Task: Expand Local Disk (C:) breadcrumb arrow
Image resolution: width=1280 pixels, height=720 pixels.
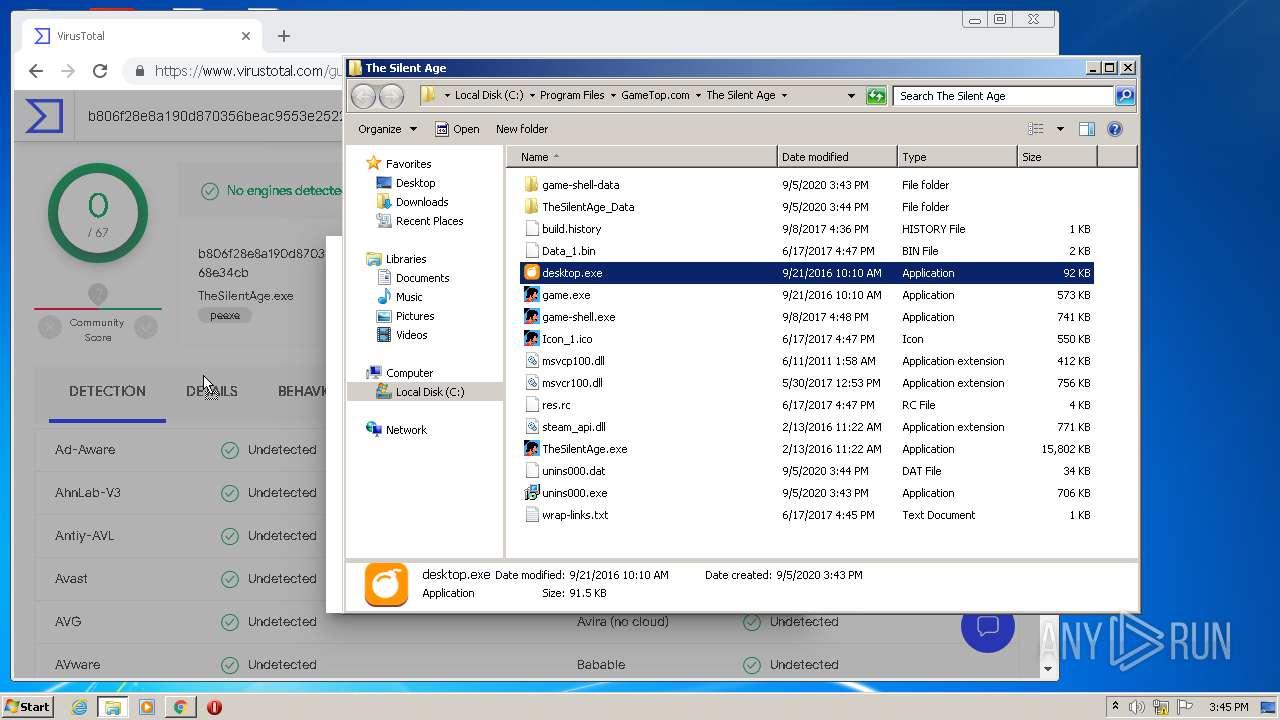Action: tap(532, 96)
